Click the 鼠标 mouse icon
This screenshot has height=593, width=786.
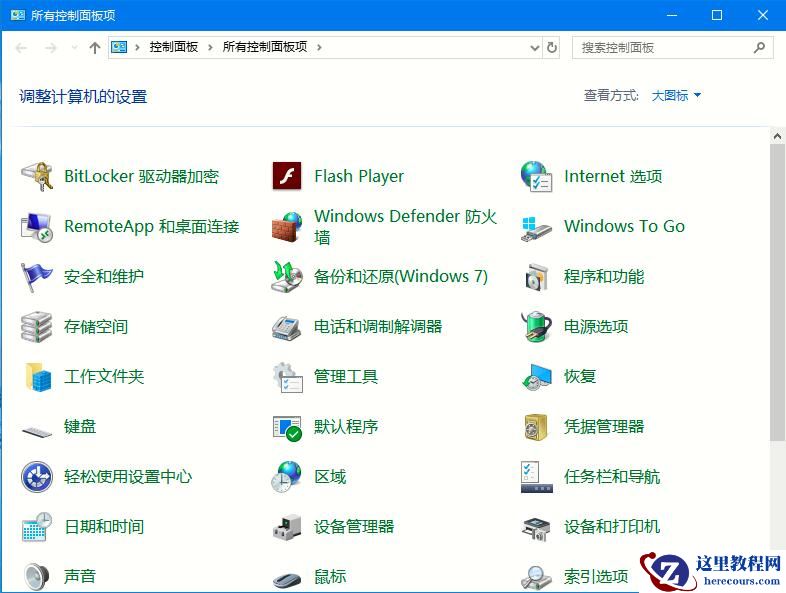point(287,579)
